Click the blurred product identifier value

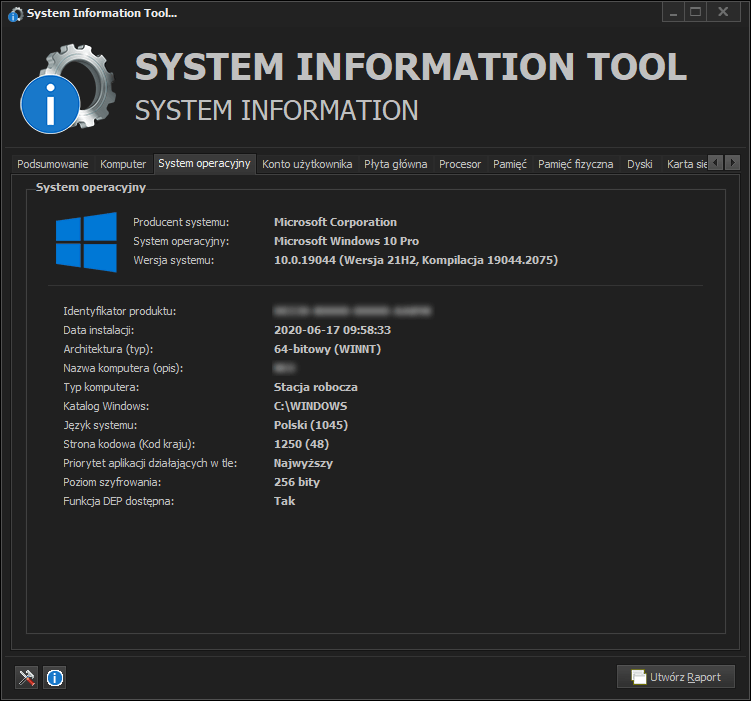pyautogui.click(x=352, y=311)
